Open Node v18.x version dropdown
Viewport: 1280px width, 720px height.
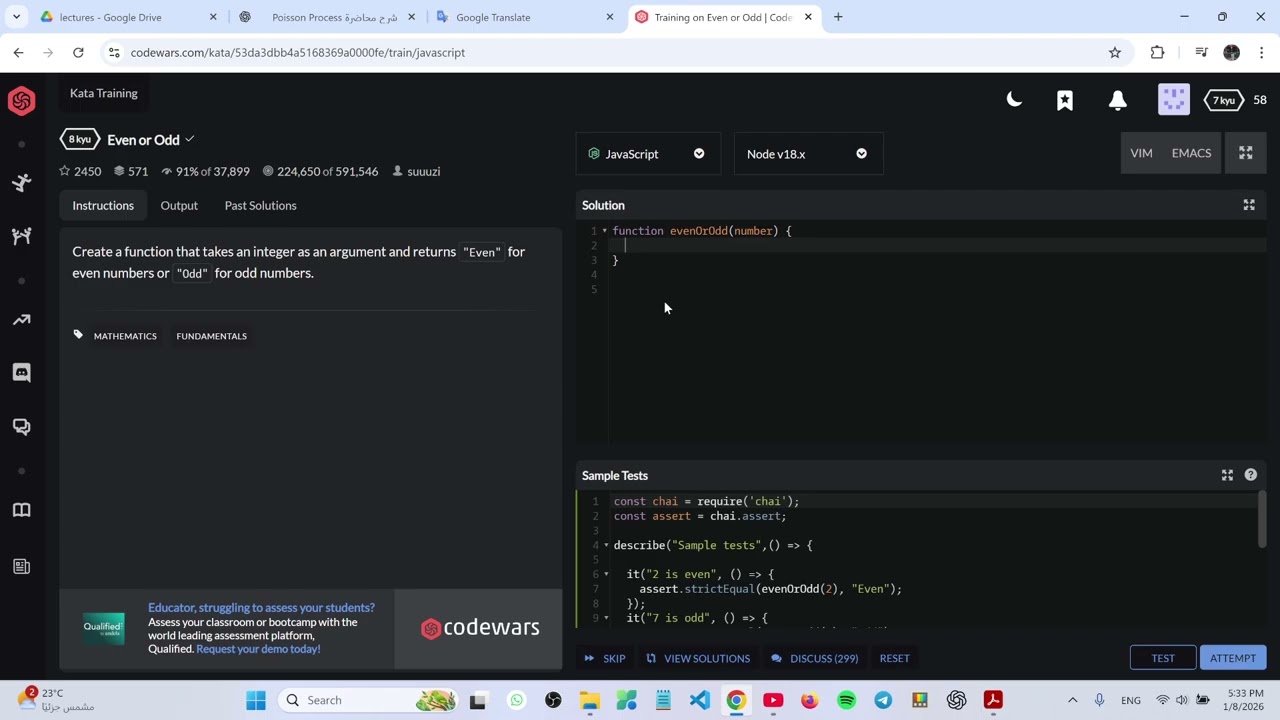click(x=808, y=154)
